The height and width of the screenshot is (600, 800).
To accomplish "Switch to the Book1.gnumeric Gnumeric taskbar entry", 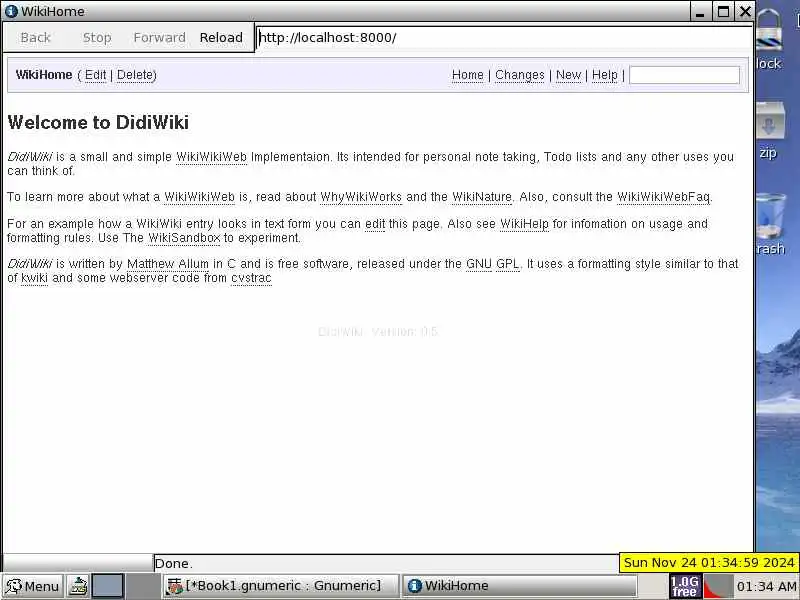I will coord(280,586).
